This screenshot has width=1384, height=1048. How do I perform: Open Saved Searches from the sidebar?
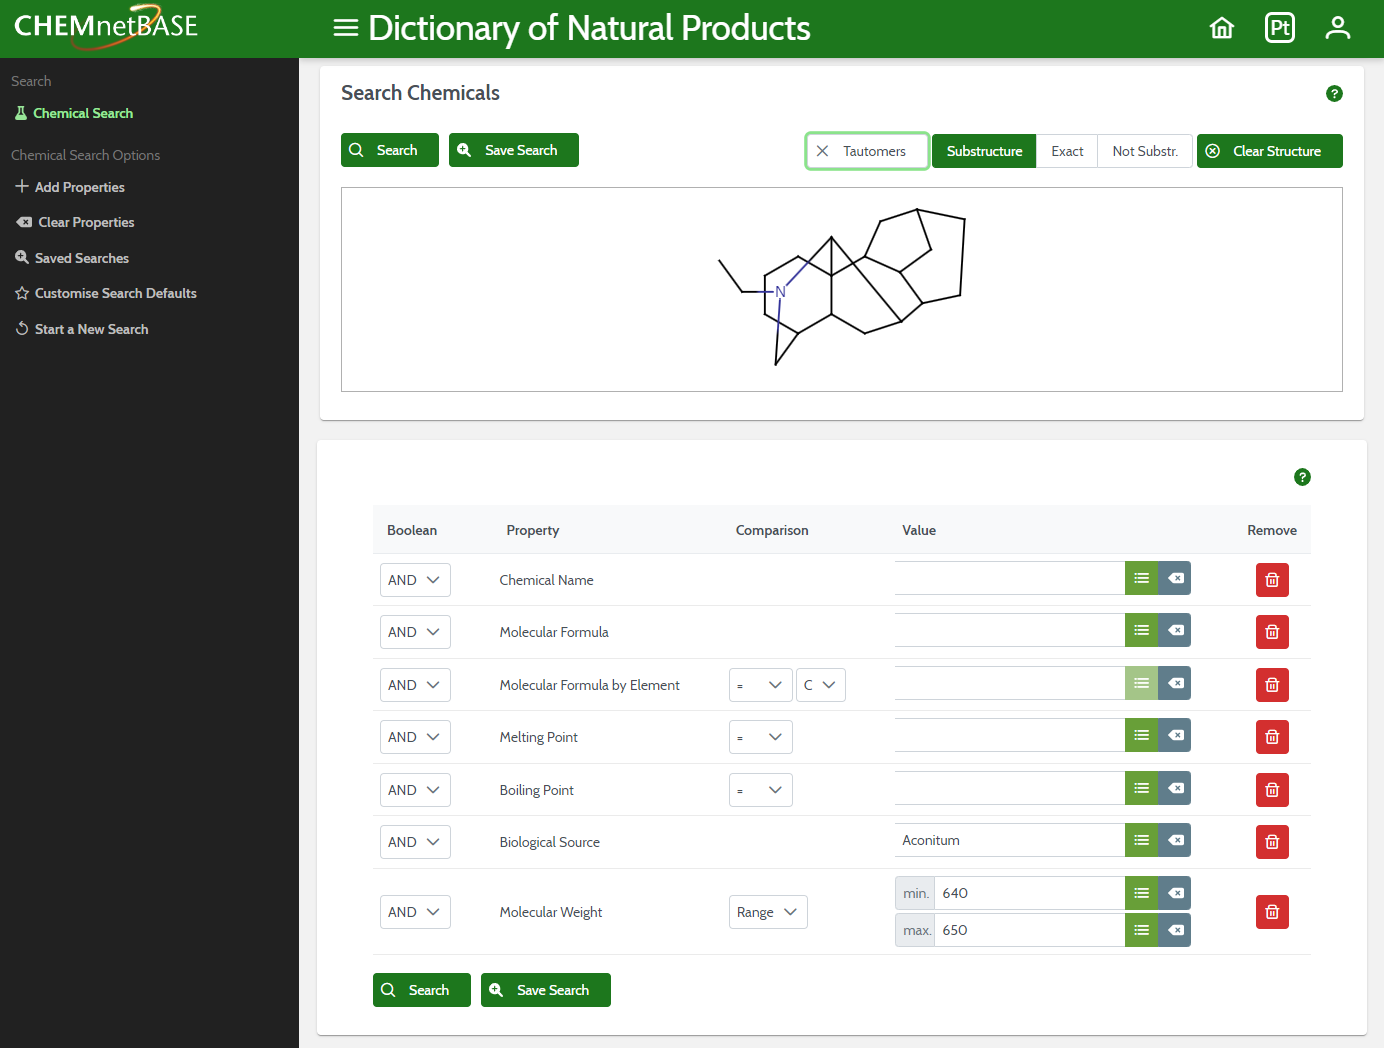point(72,258)
